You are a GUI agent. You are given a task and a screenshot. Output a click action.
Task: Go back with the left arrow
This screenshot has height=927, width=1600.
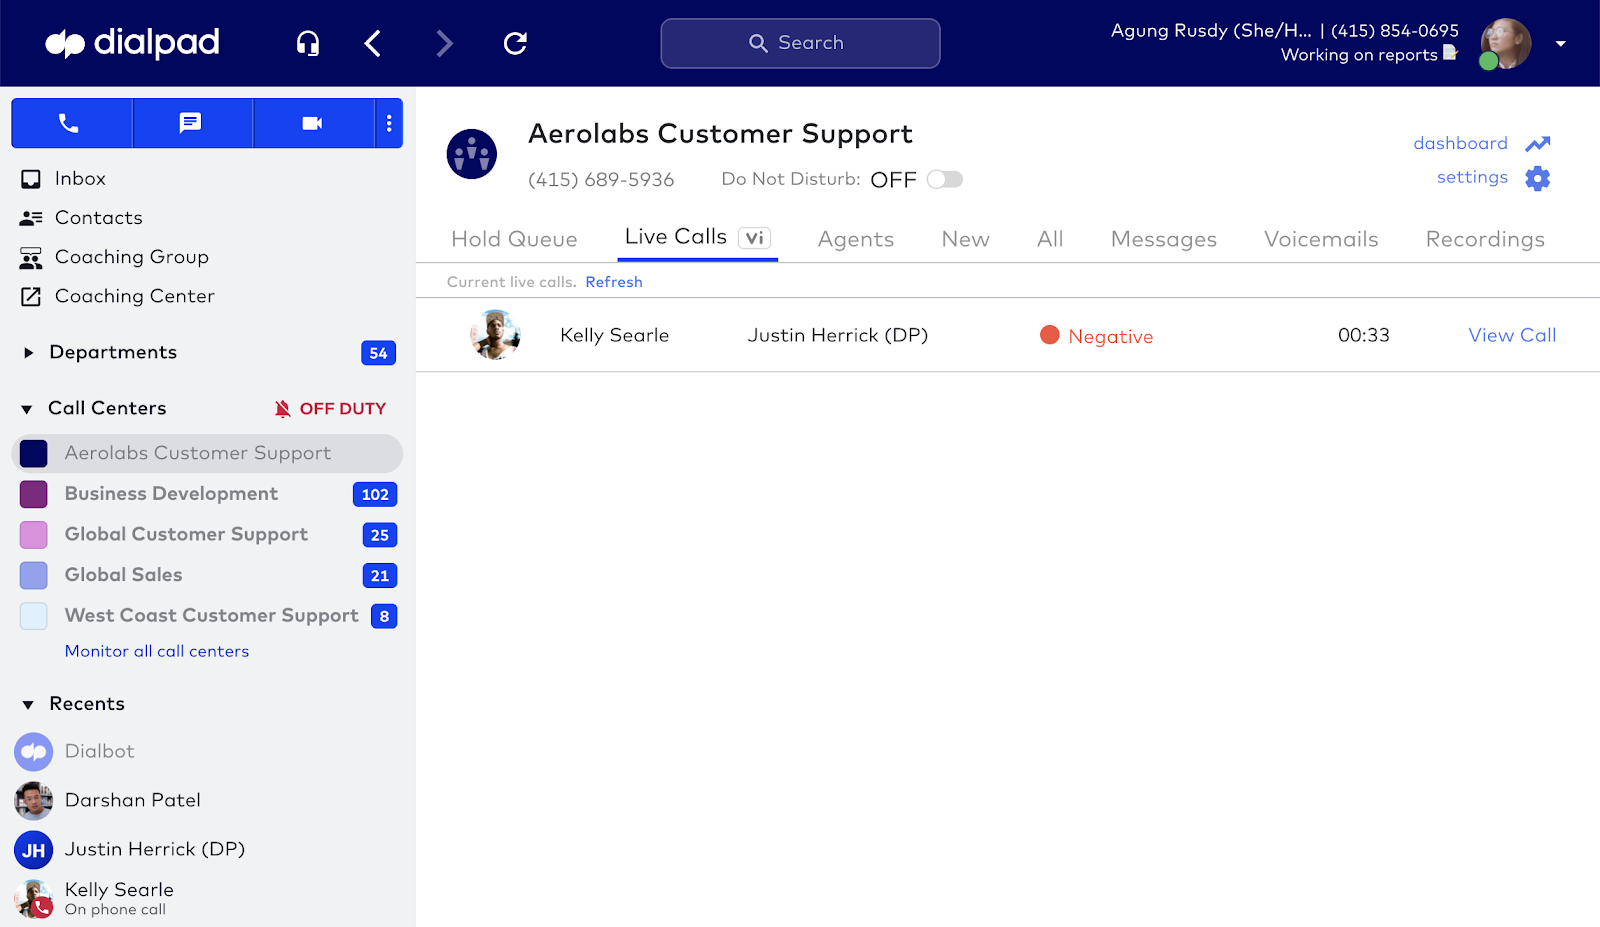(x=373, y=43)
